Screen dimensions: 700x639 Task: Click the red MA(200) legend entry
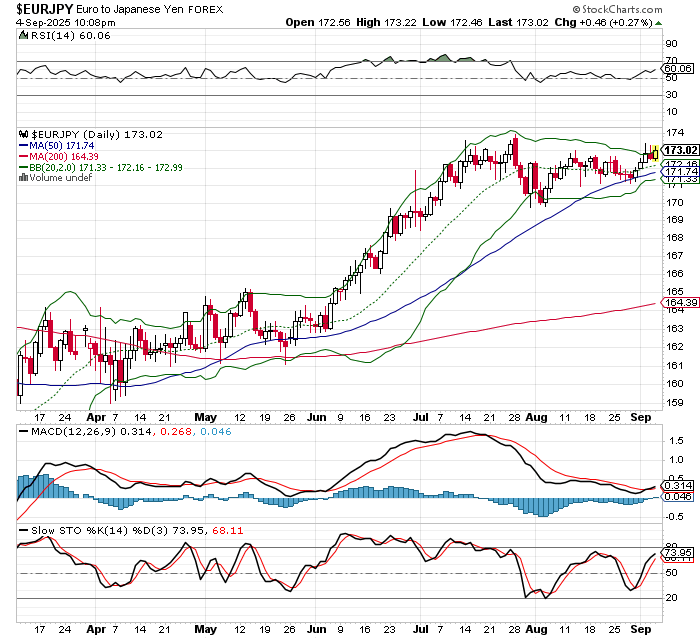click(60, 156)
